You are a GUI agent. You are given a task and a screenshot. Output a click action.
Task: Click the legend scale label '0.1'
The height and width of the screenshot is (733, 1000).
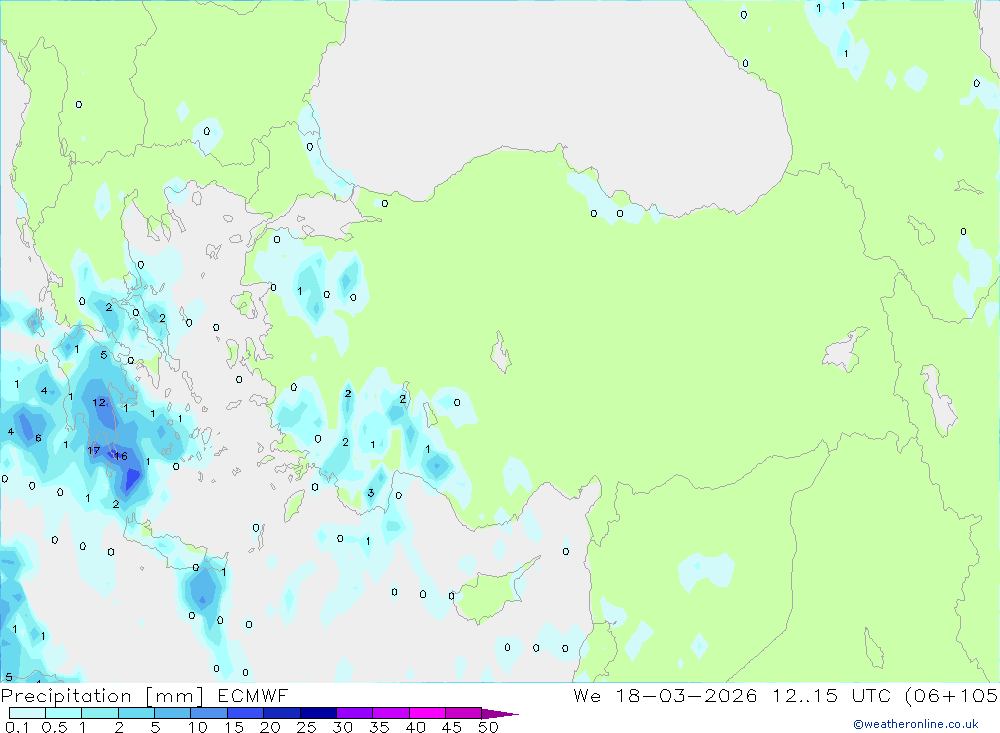pos(17,727)
